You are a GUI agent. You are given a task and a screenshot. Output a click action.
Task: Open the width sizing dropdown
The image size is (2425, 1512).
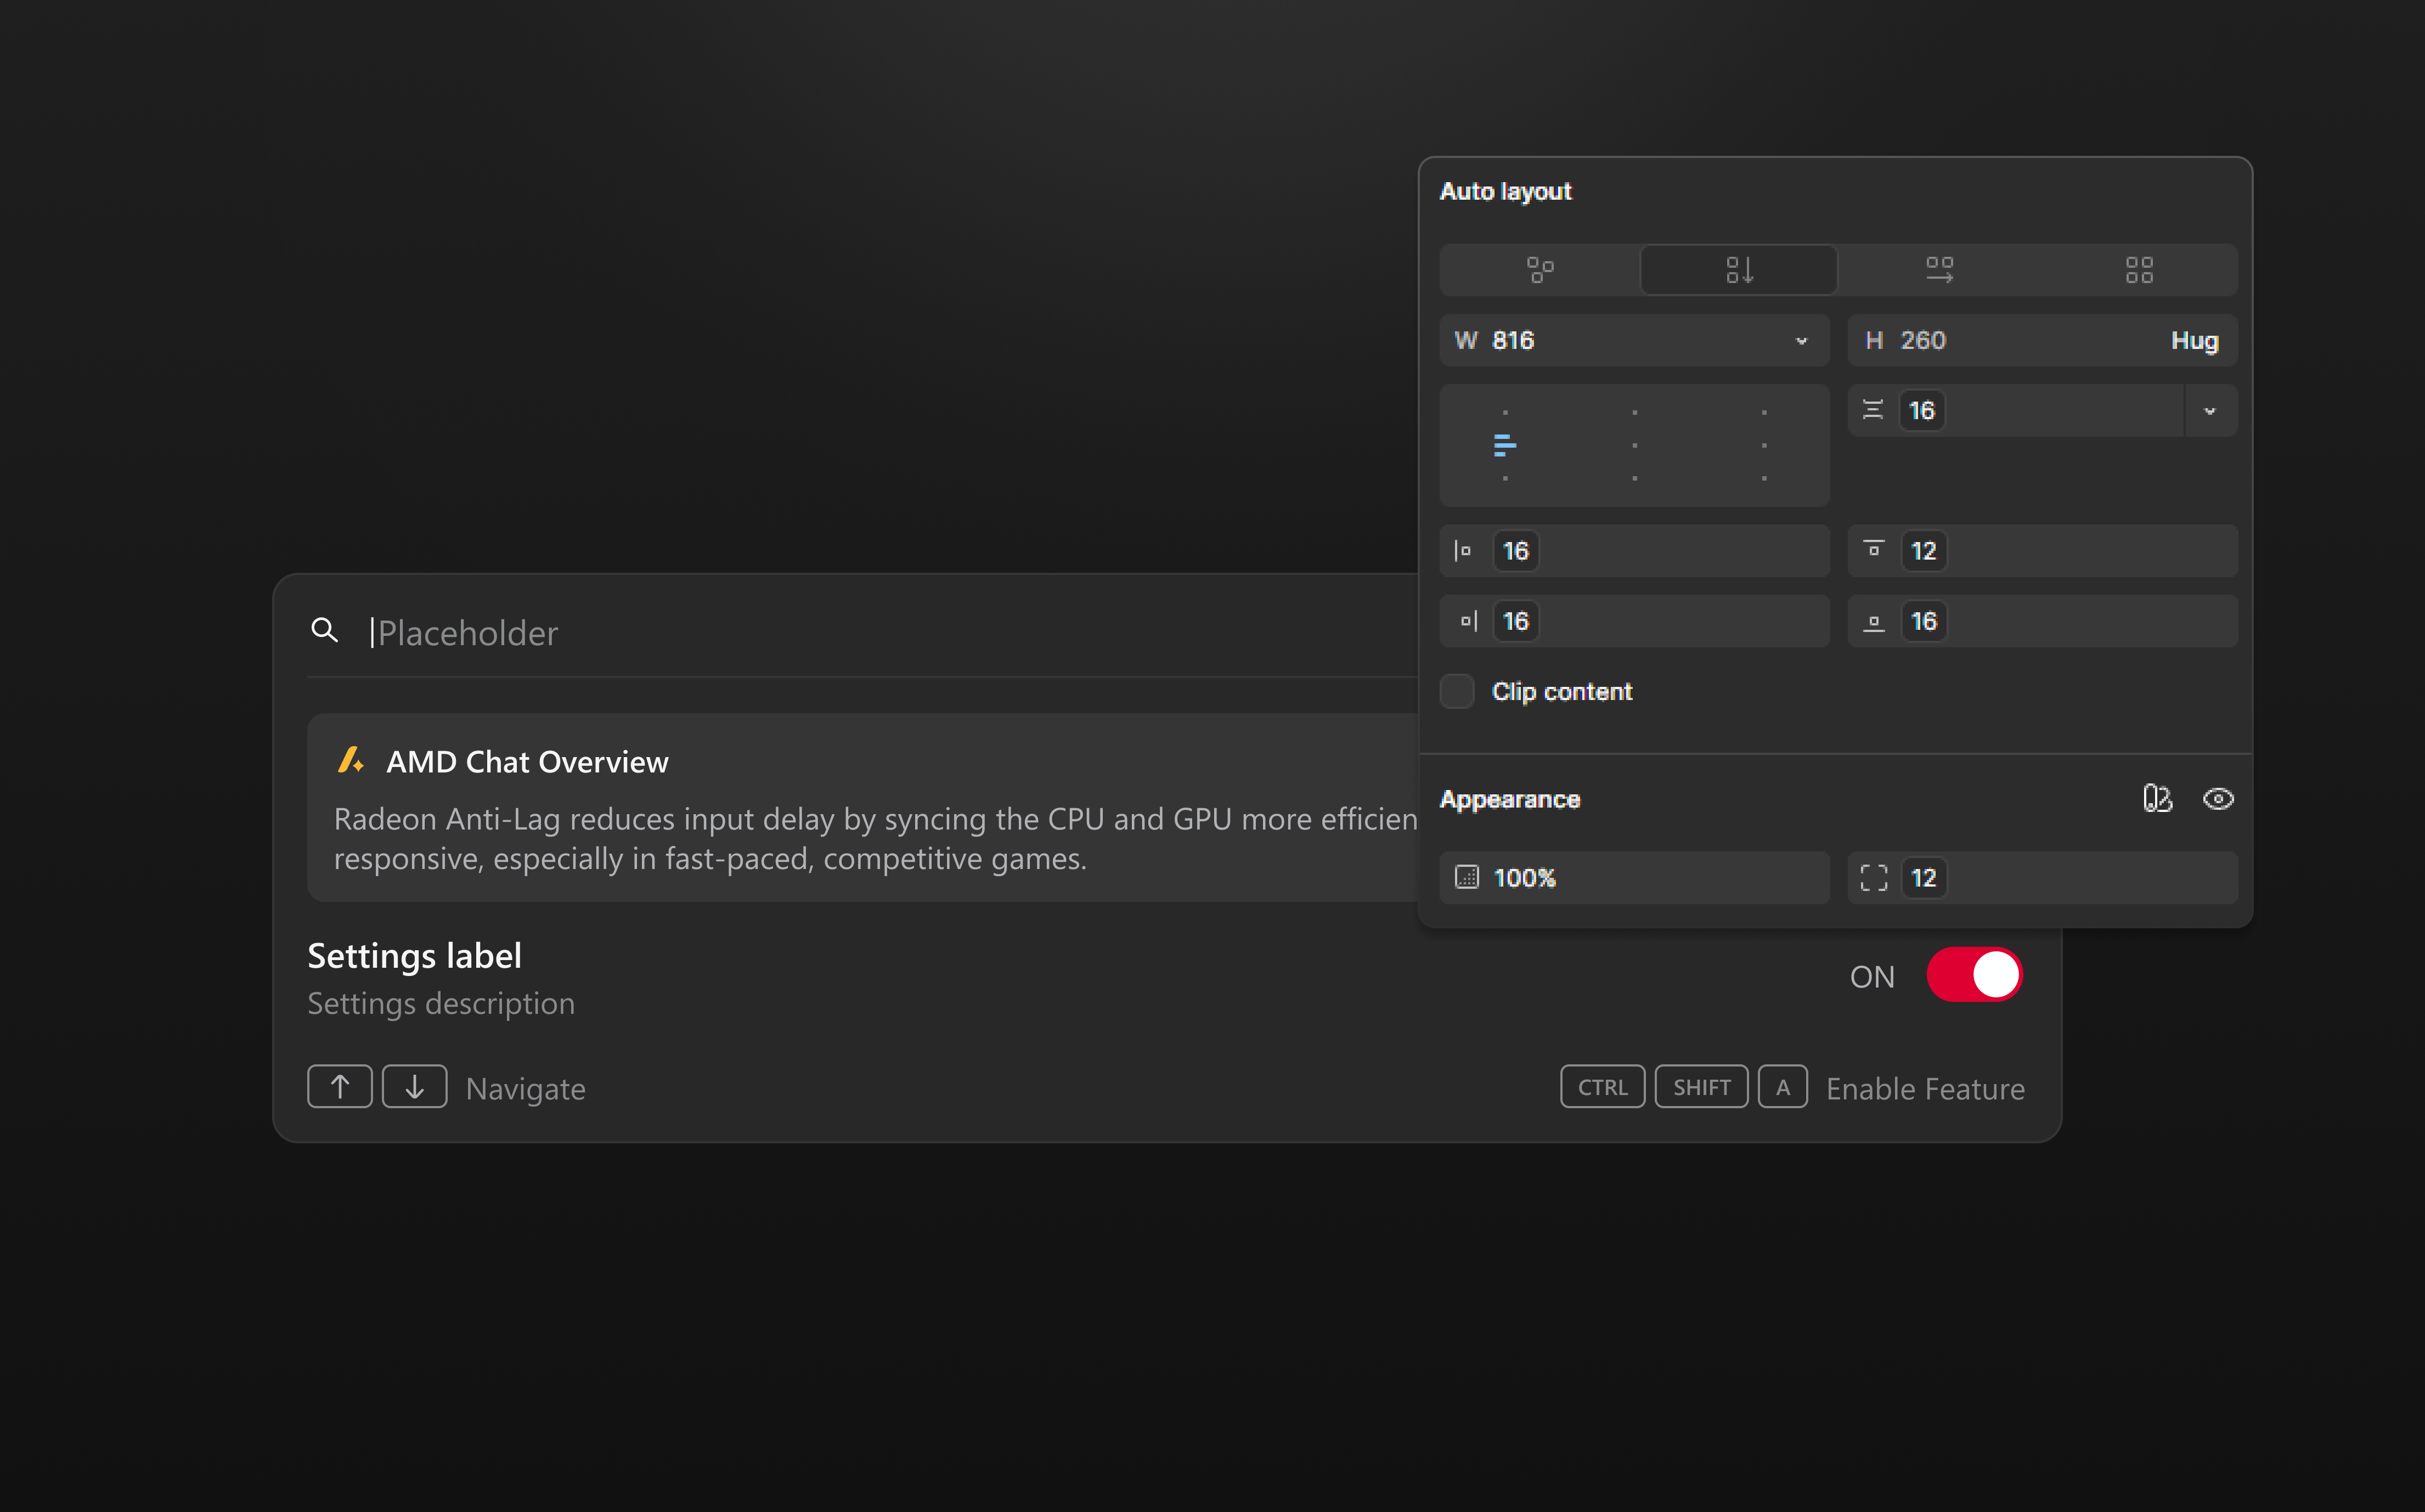tap(1801, 341)
